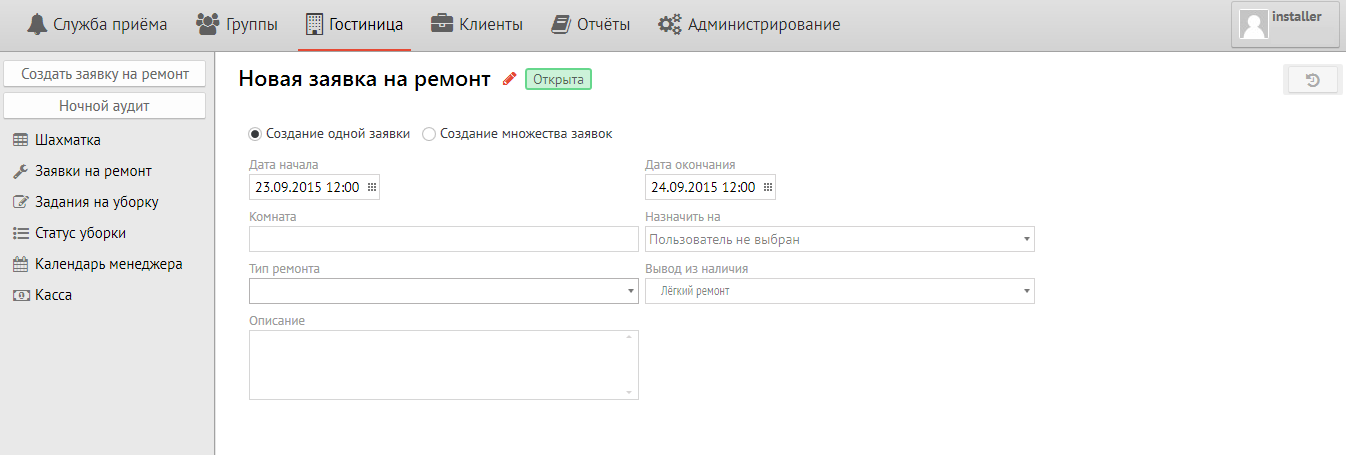Open the Служба приёма menu
The height and width of the screenshot is (455, 1346).
[98, 25]
